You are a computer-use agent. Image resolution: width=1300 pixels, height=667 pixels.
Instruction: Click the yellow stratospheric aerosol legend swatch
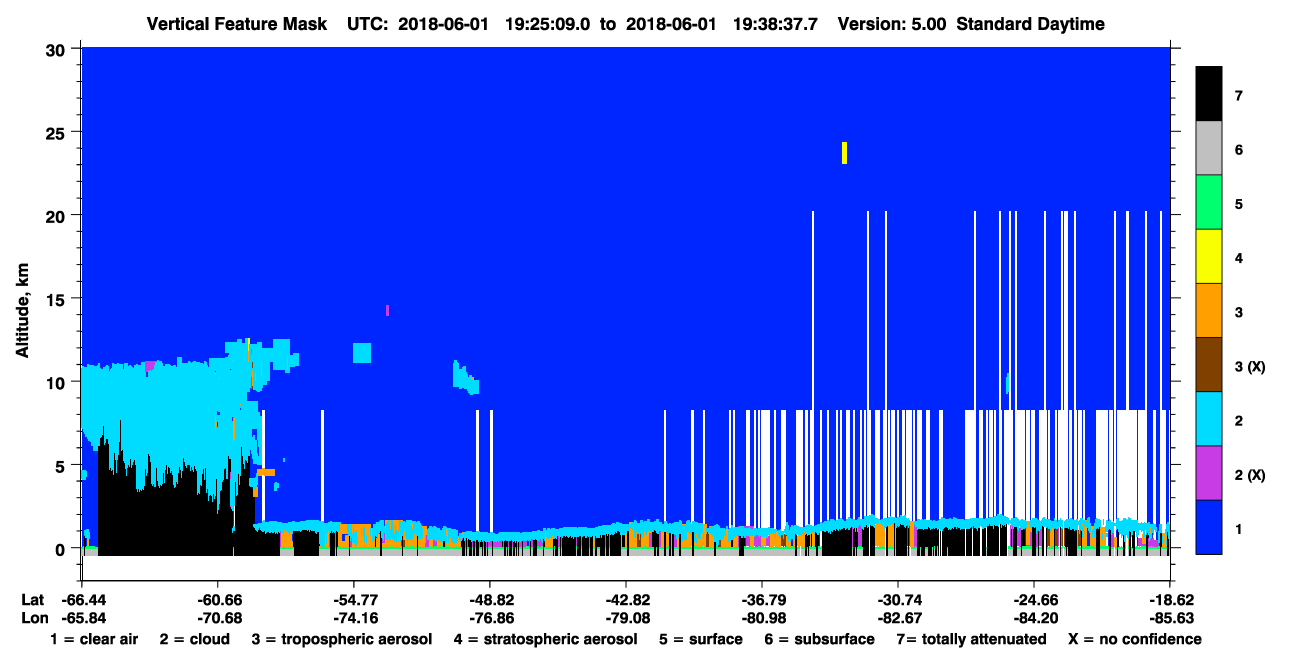[x=1209, y=257]
